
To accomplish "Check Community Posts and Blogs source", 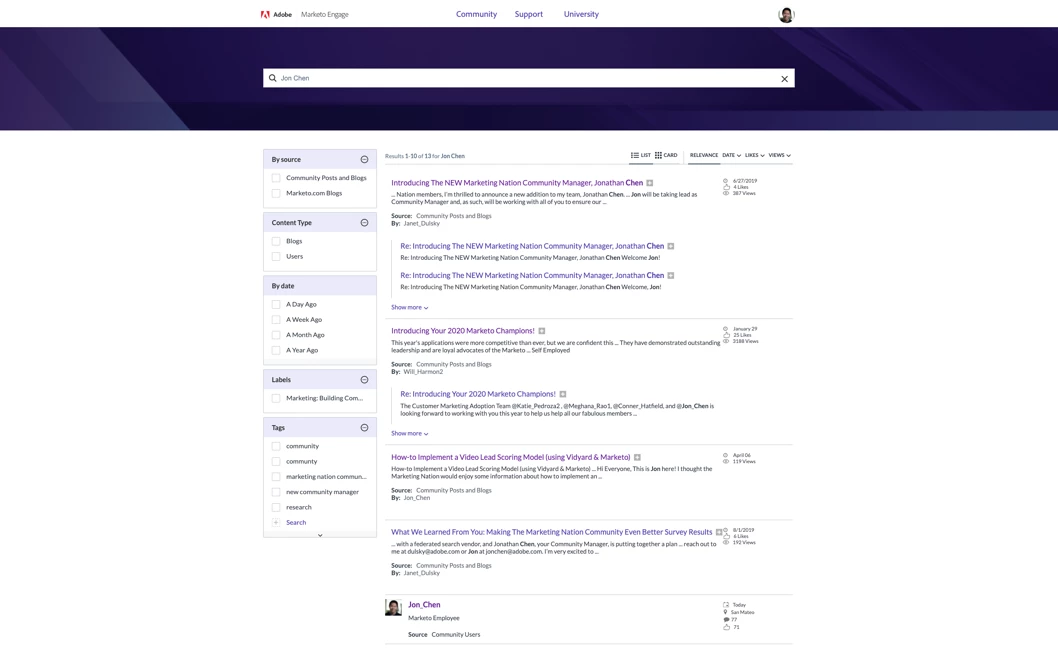I will click(276, 178).
